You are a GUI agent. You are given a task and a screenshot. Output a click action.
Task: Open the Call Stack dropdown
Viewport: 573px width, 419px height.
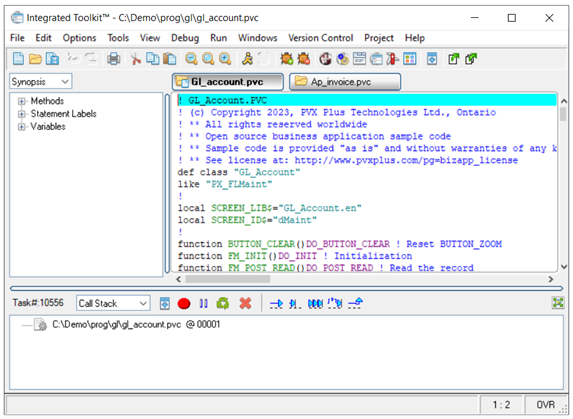pos(113,303)
